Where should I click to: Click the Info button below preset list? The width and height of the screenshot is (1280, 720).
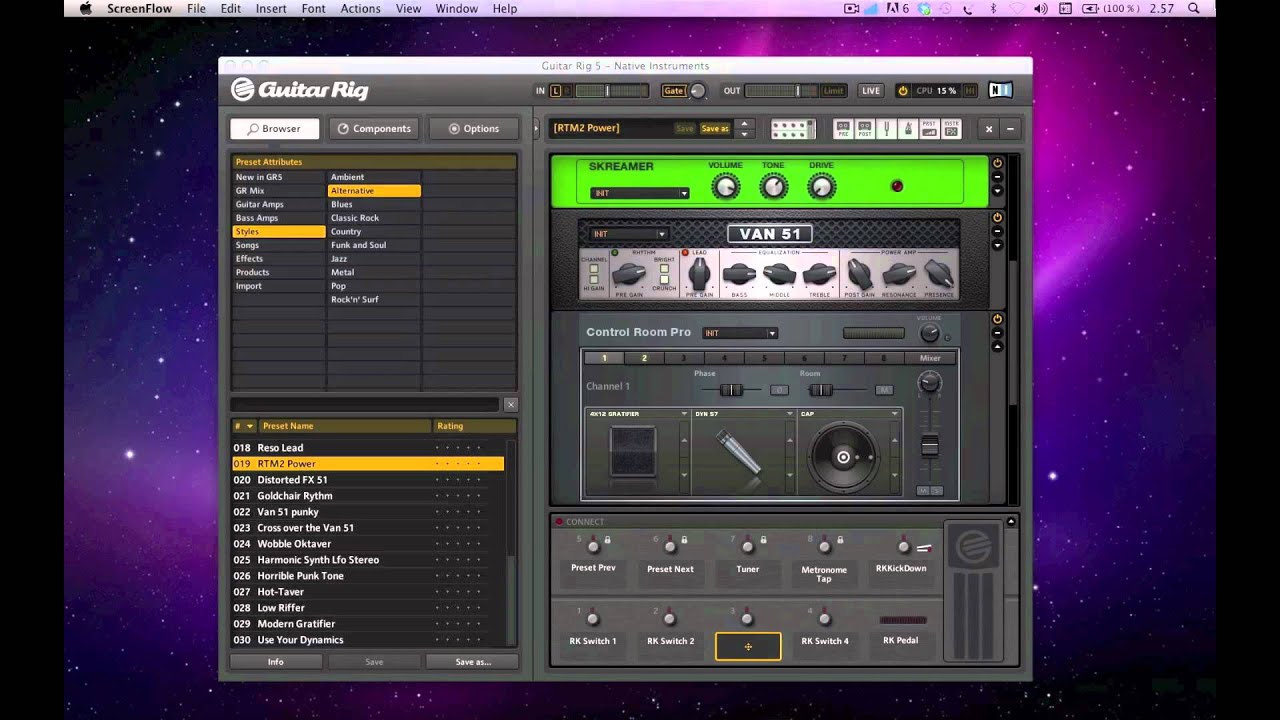(275, 661)
